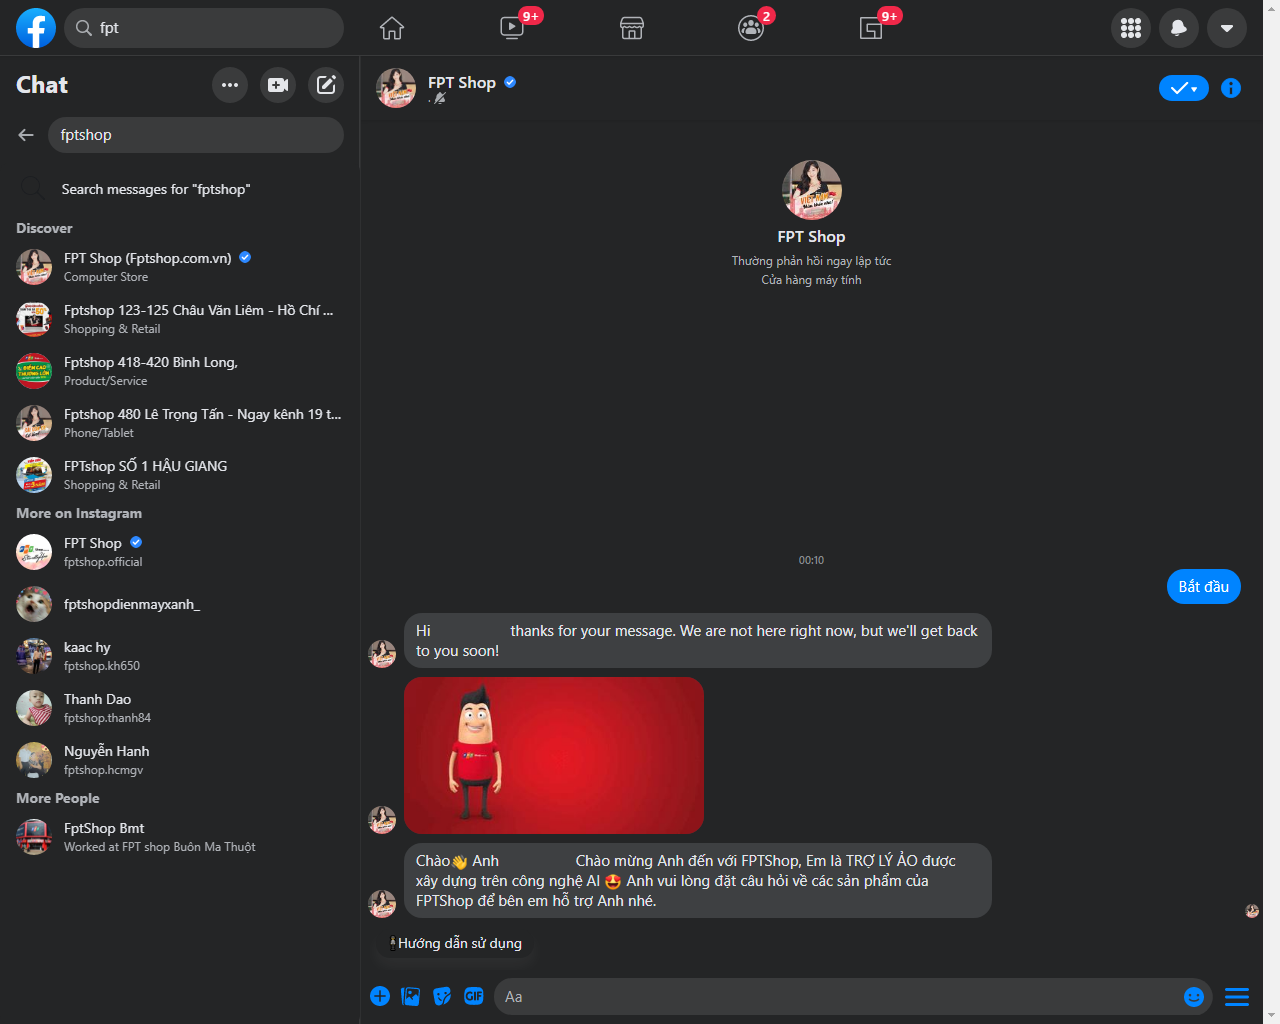Open Instagram FPT Shop fptshop.official result
1280x1024 pixels.
point(180,552)
